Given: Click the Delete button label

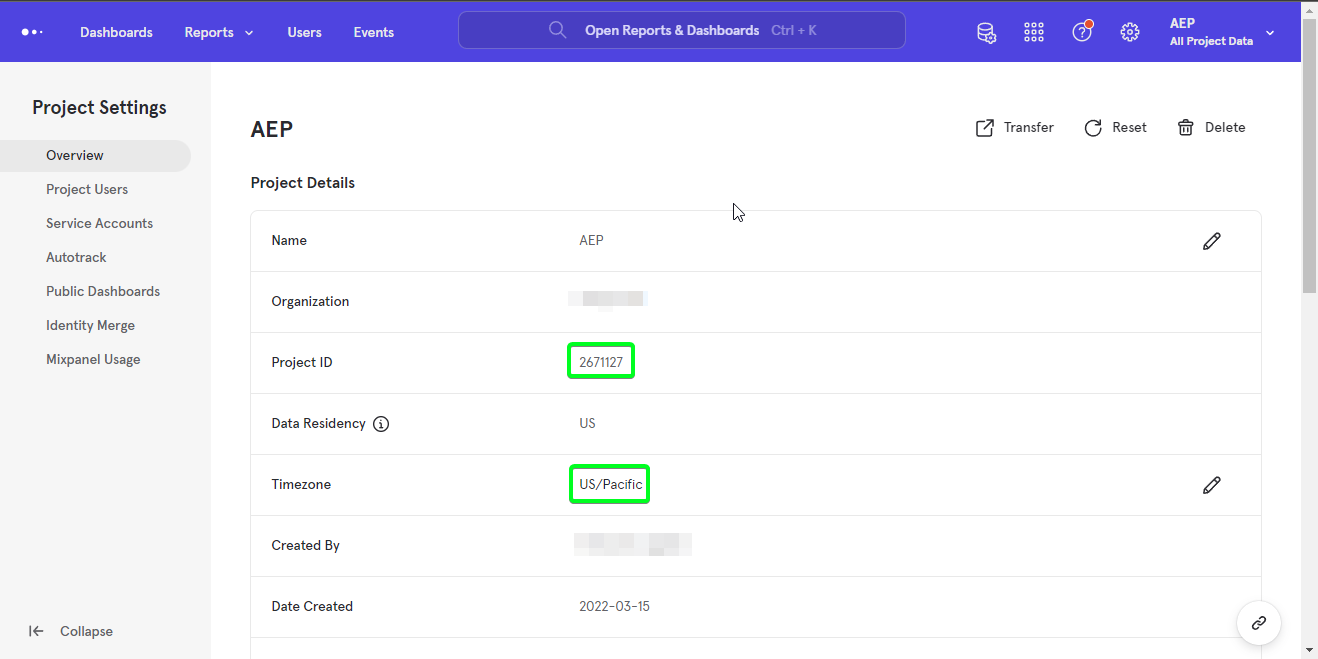Looking at the screenshot, I should click(x=1225, y=128).
